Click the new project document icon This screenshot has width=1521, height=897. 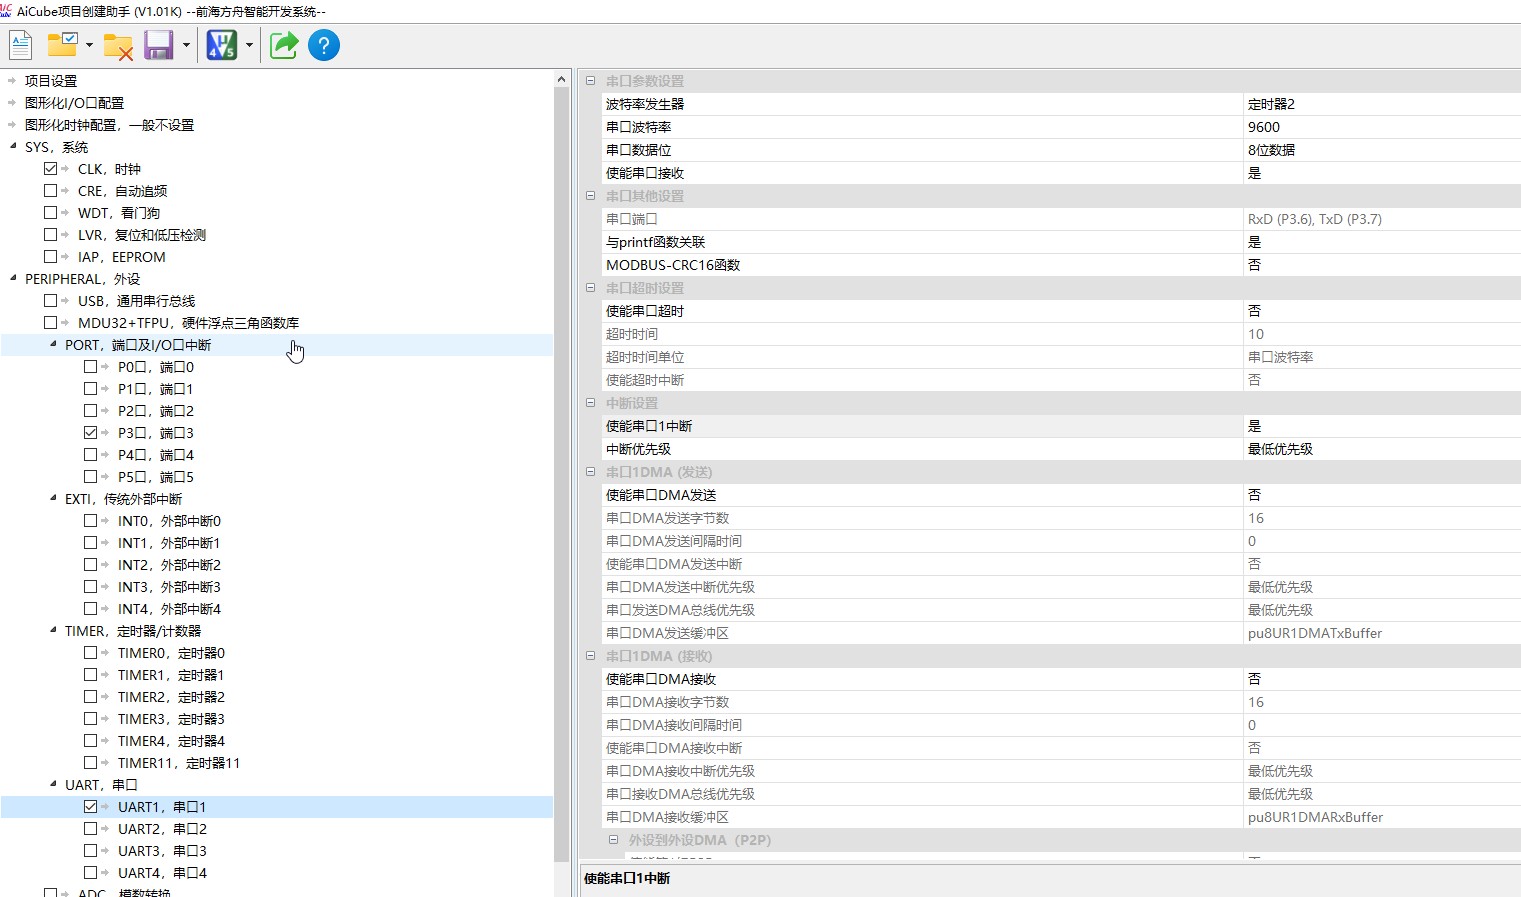21,45
